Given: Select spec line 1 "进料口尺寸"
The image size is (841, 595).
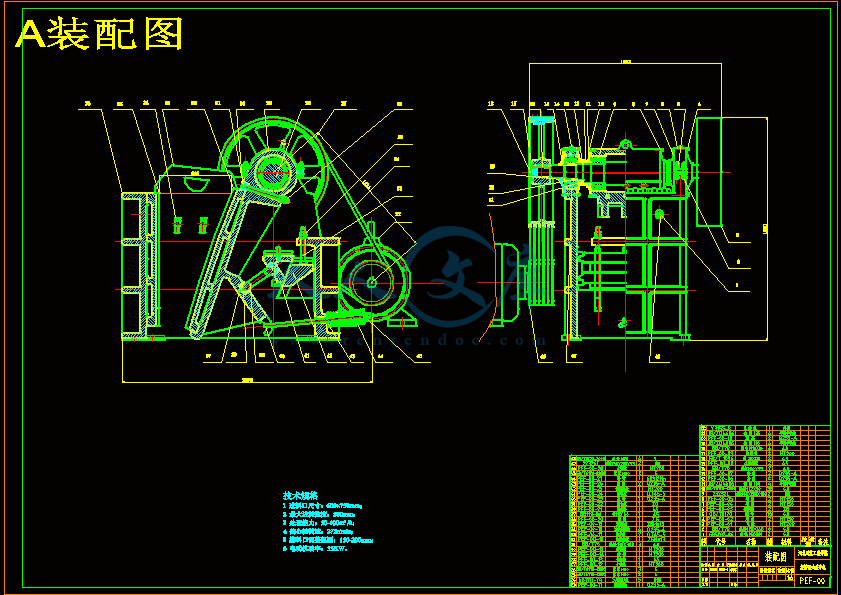Looking at the screenshot, I should [x=322, y=505].
